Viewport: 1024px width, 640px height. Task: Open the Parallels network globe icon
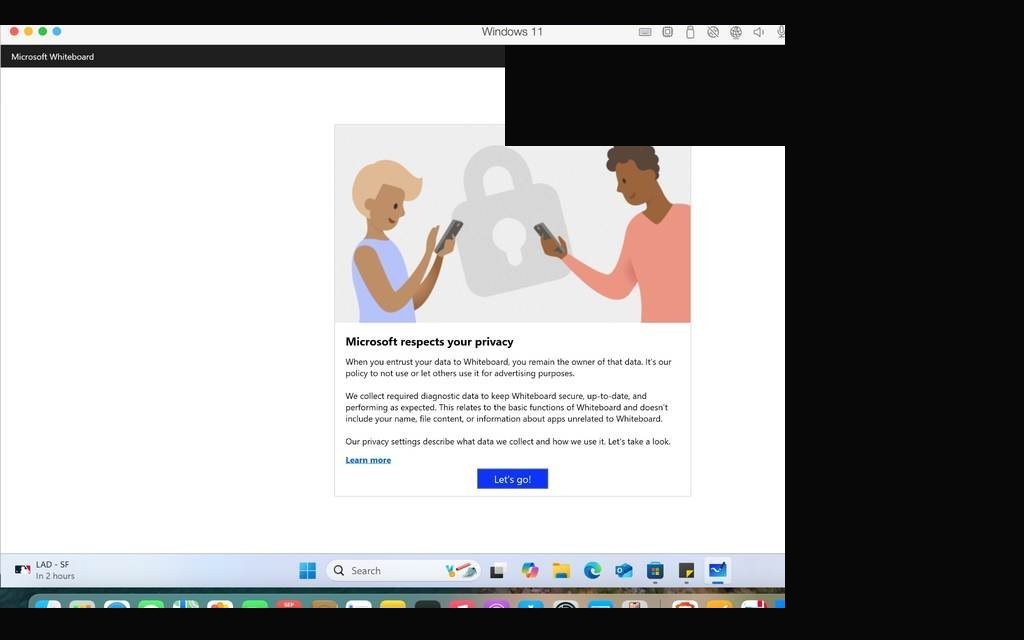click(736, 31)
